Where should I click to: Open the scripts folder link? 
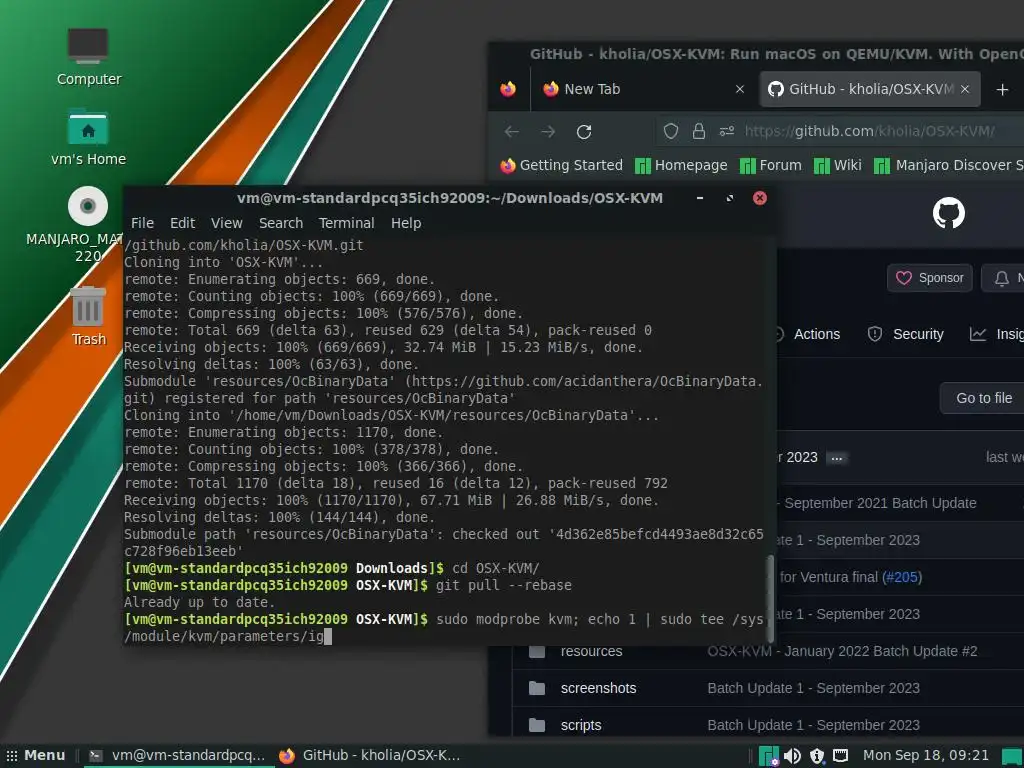581,726
